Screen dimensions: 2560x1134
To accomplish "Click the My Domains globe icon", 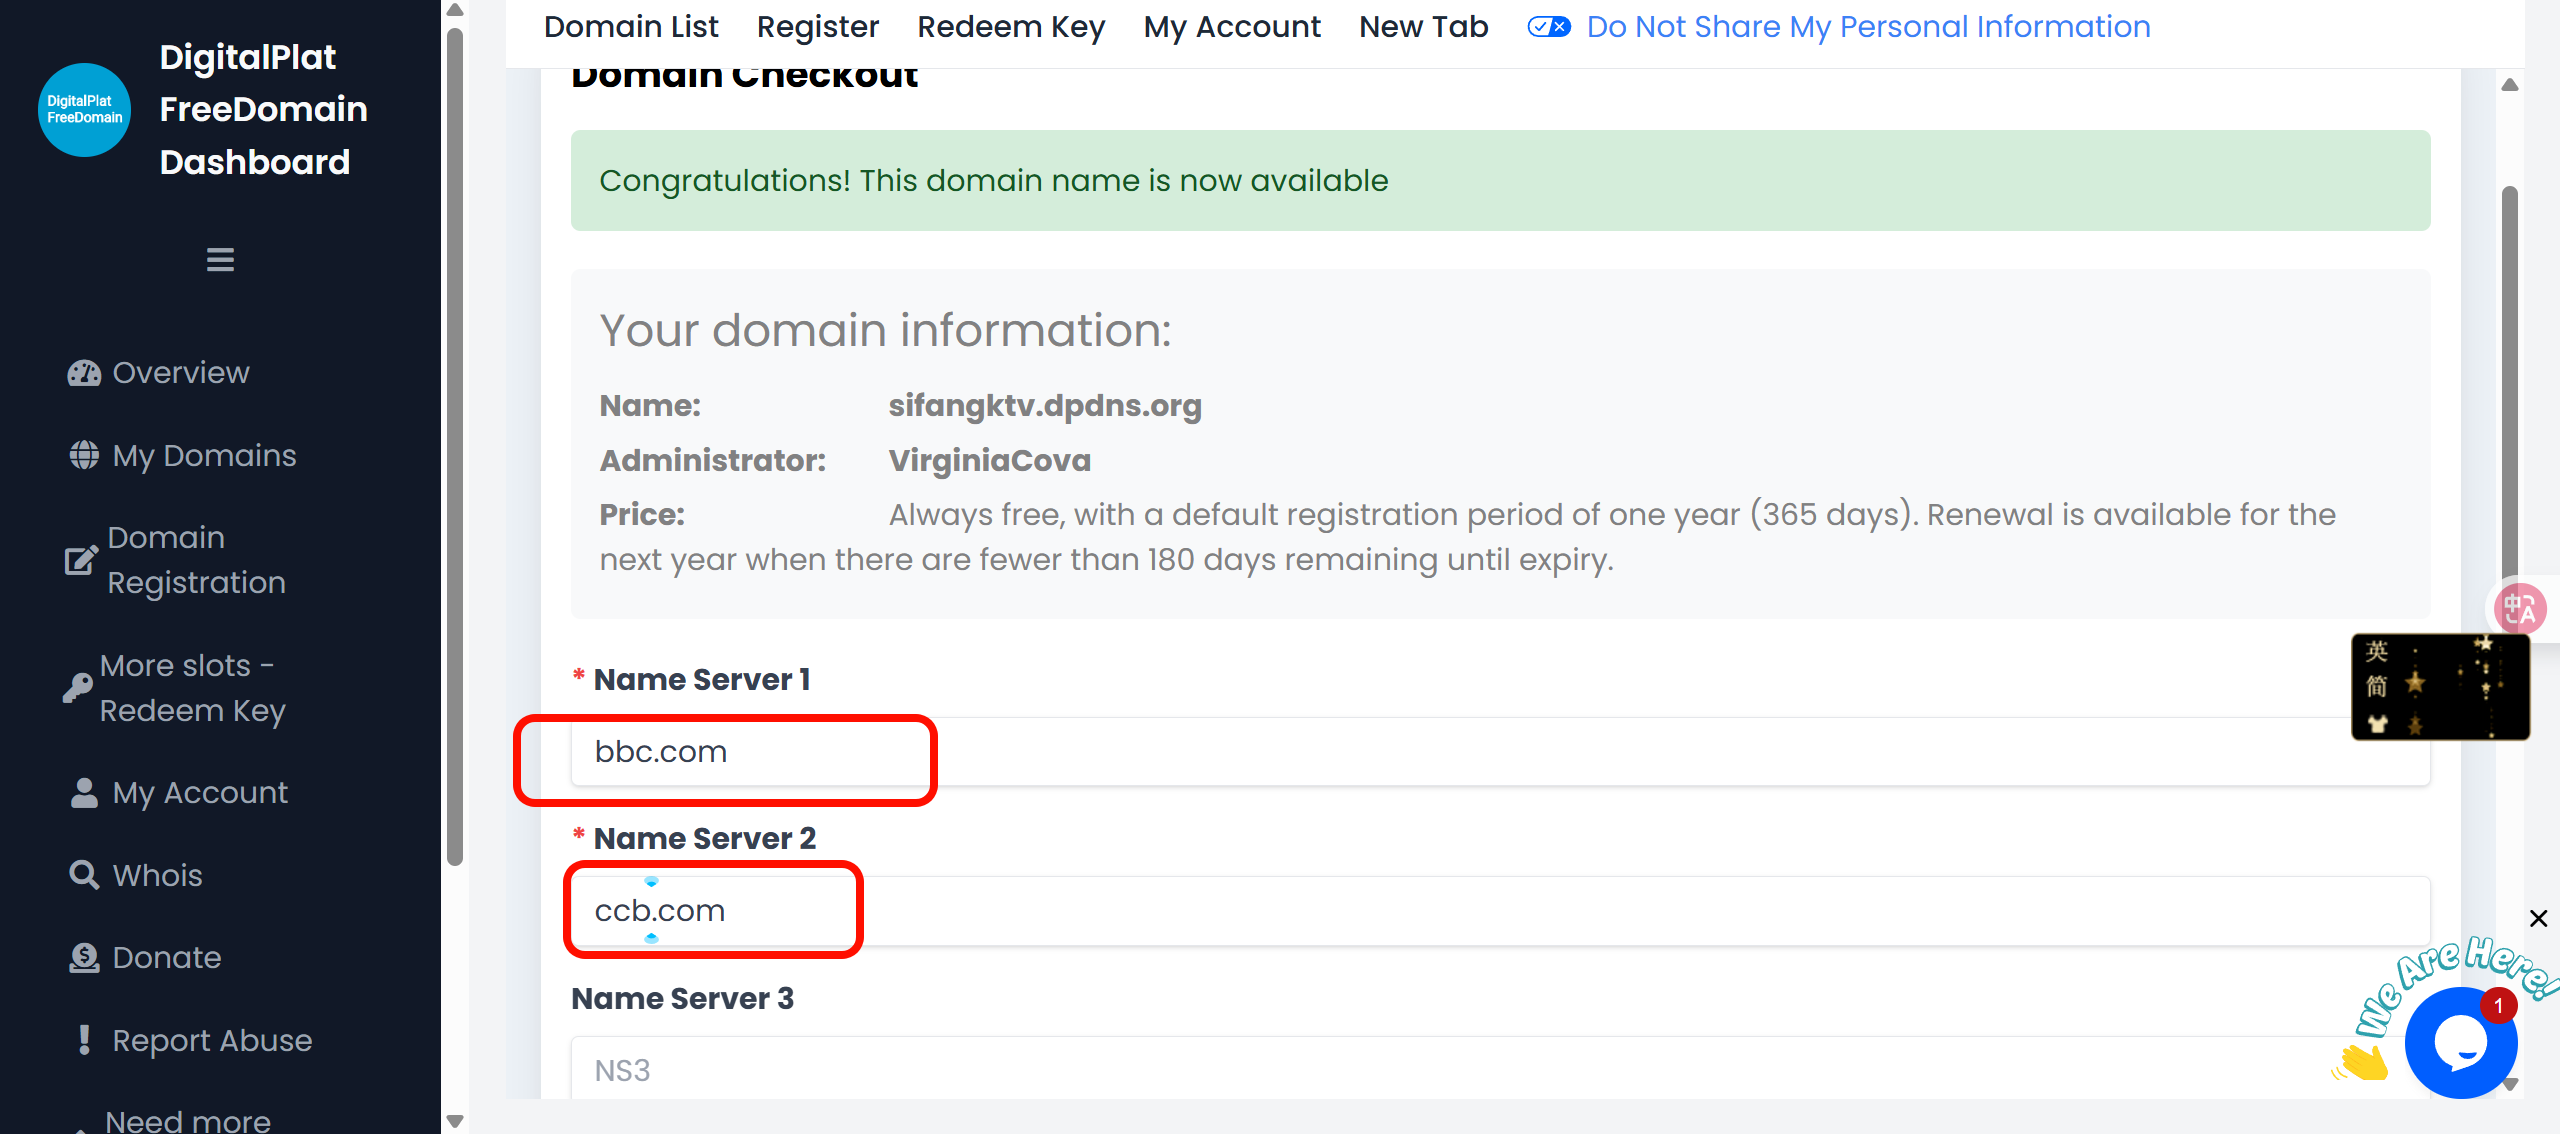I will [x=84, y=456].
